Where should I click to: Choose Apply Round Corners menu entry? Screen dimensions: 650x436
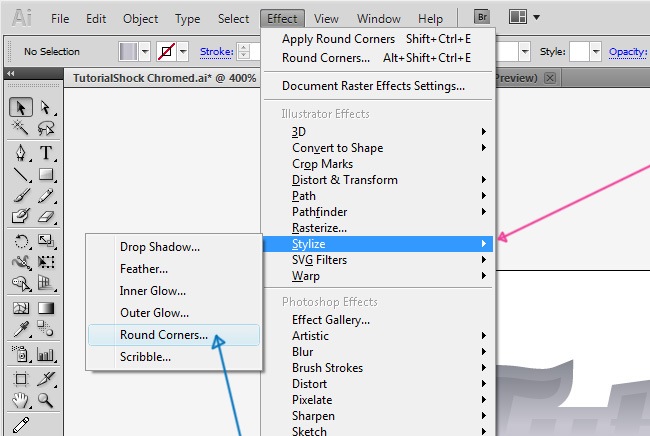376,39
